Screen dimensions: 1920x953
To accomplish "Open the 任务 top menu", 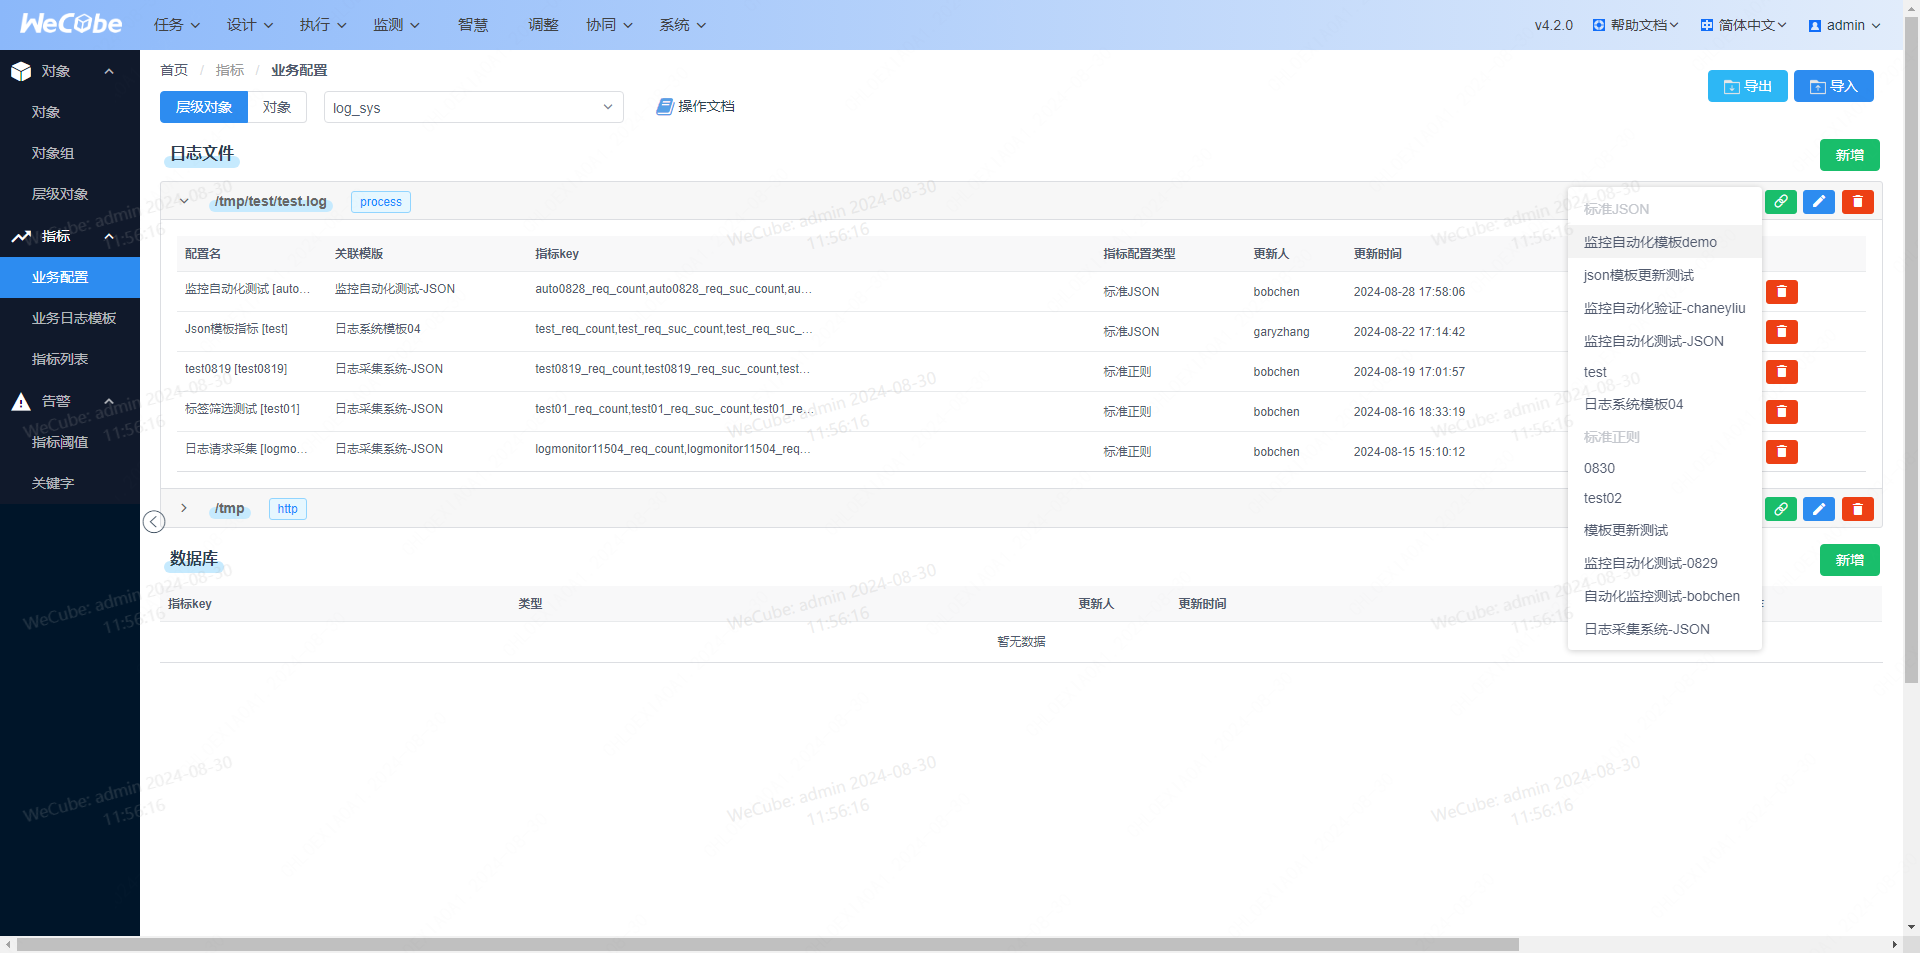I will (177, 25).
